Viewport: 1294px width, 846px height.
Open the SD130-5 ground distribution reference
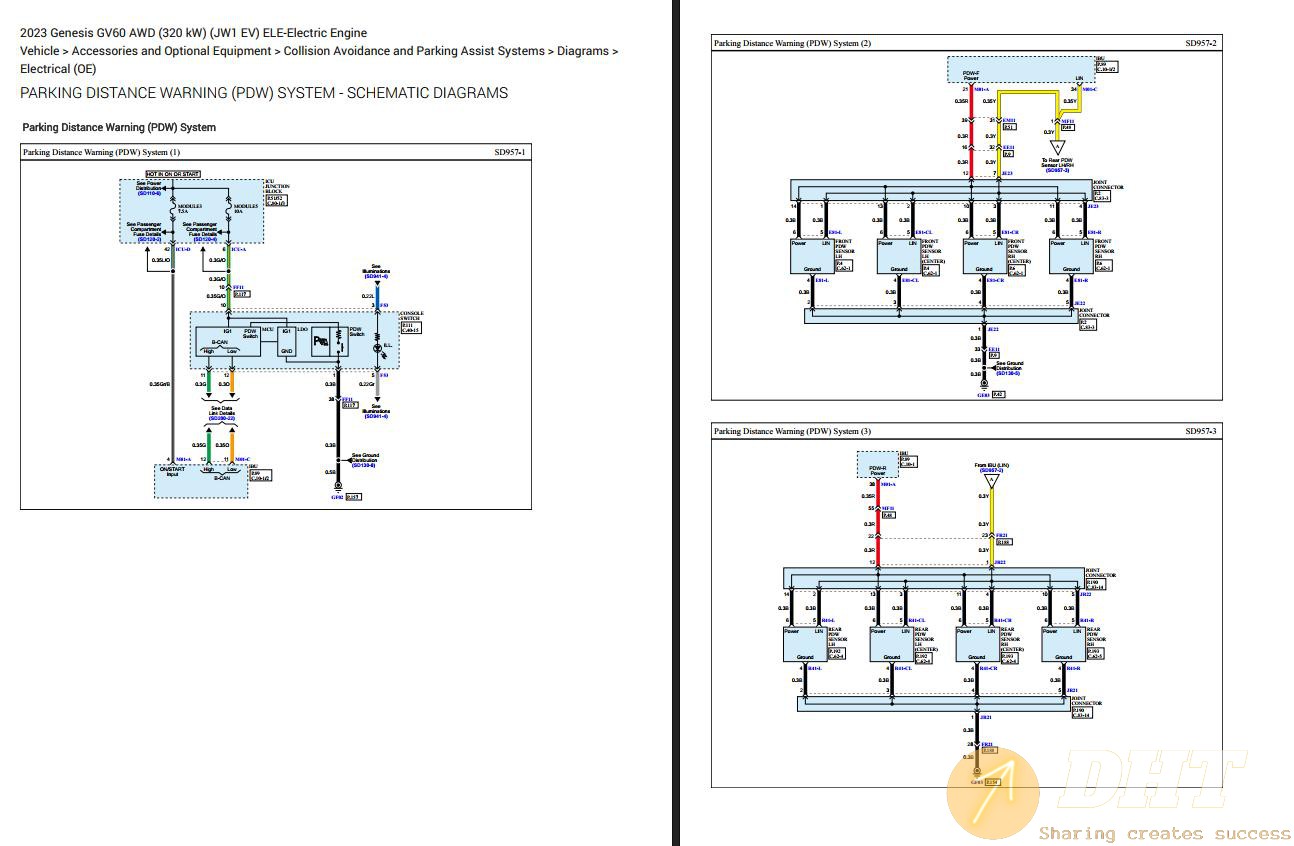[x=1007, y=373]
